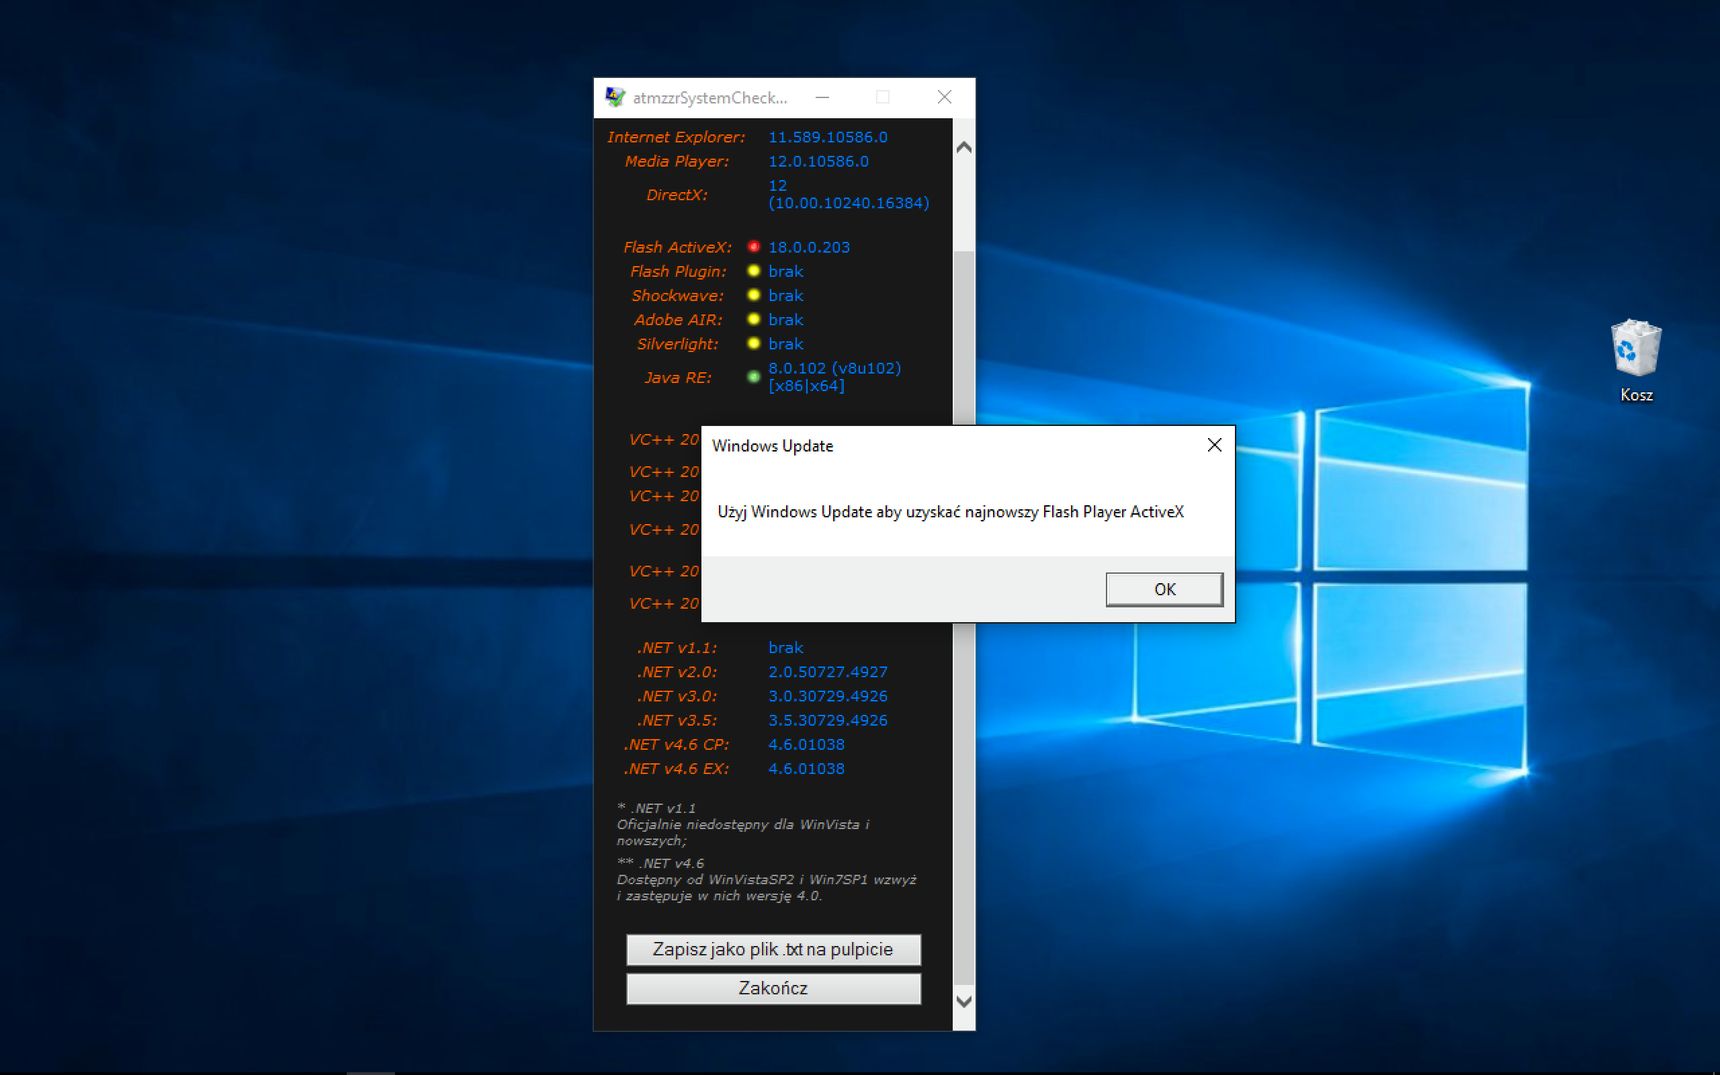
Task: Click the Shockwave: label
Action: coord(677,295)
